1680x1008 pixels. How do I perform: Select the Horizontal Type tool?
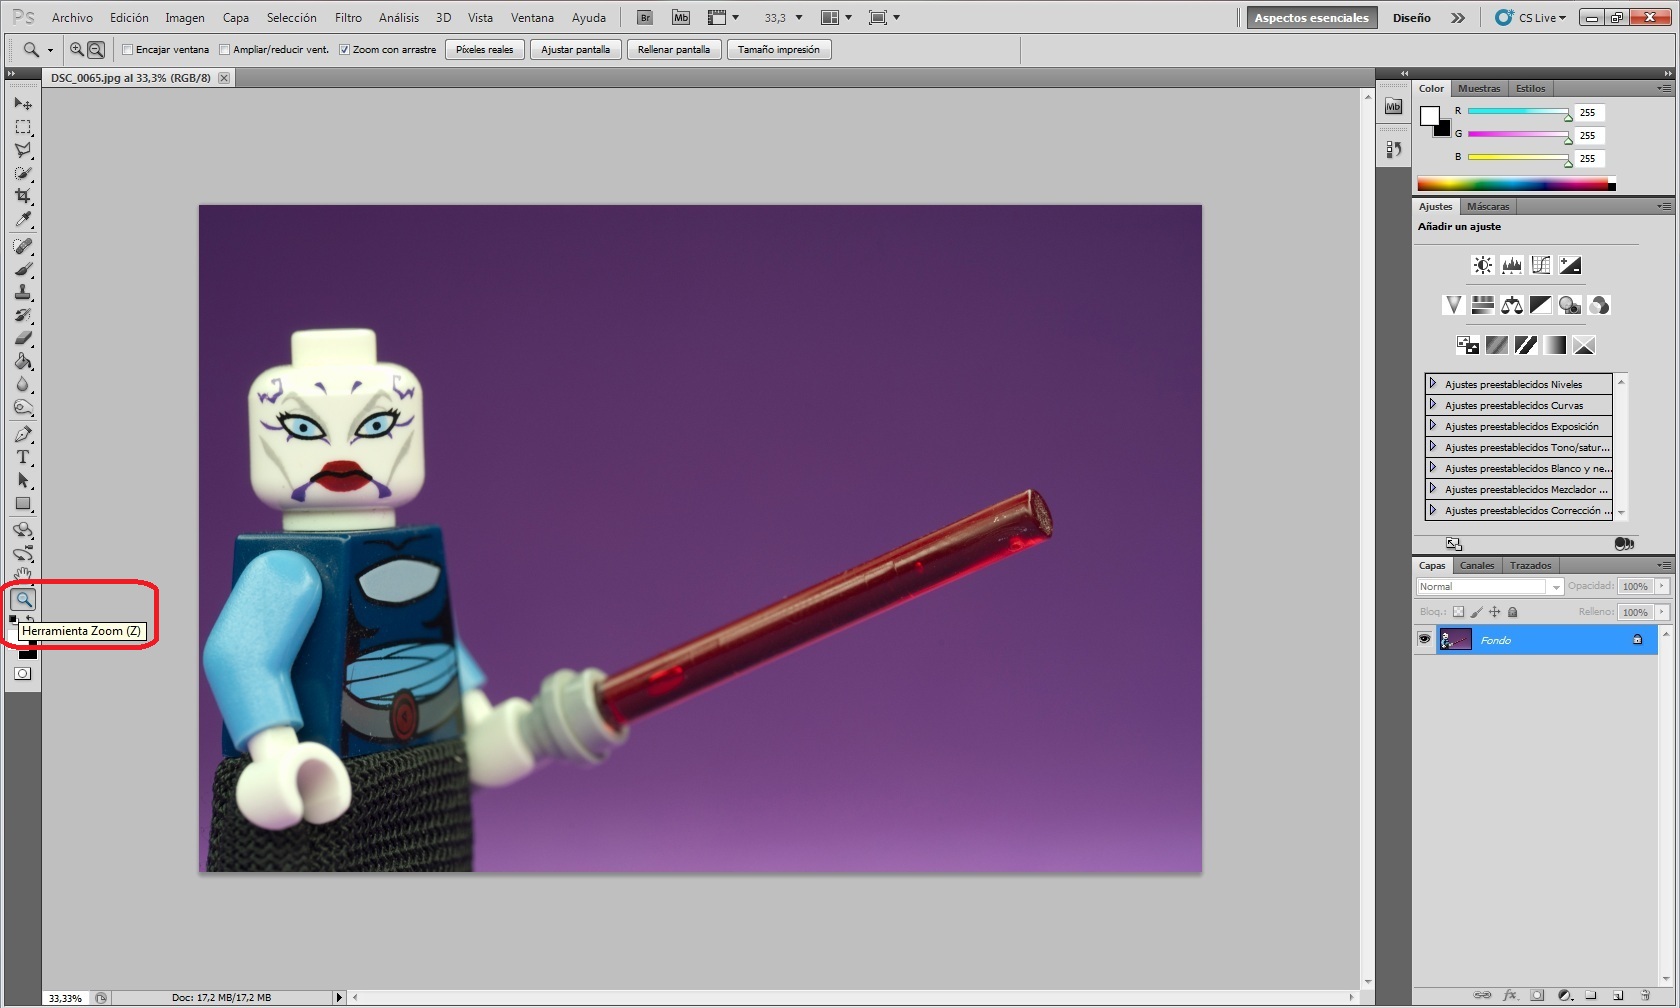[x=23, y=457]
